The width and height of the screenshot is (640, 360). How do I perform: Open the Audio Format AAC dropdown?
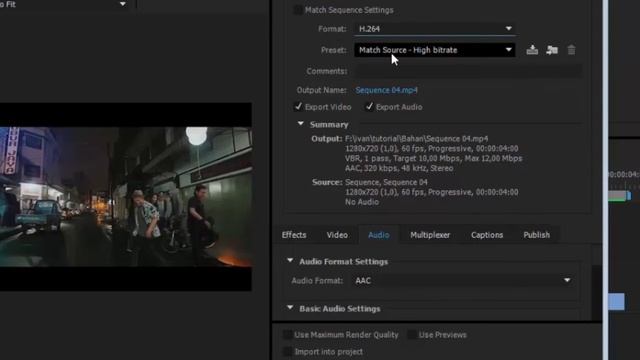coord(463,280)
